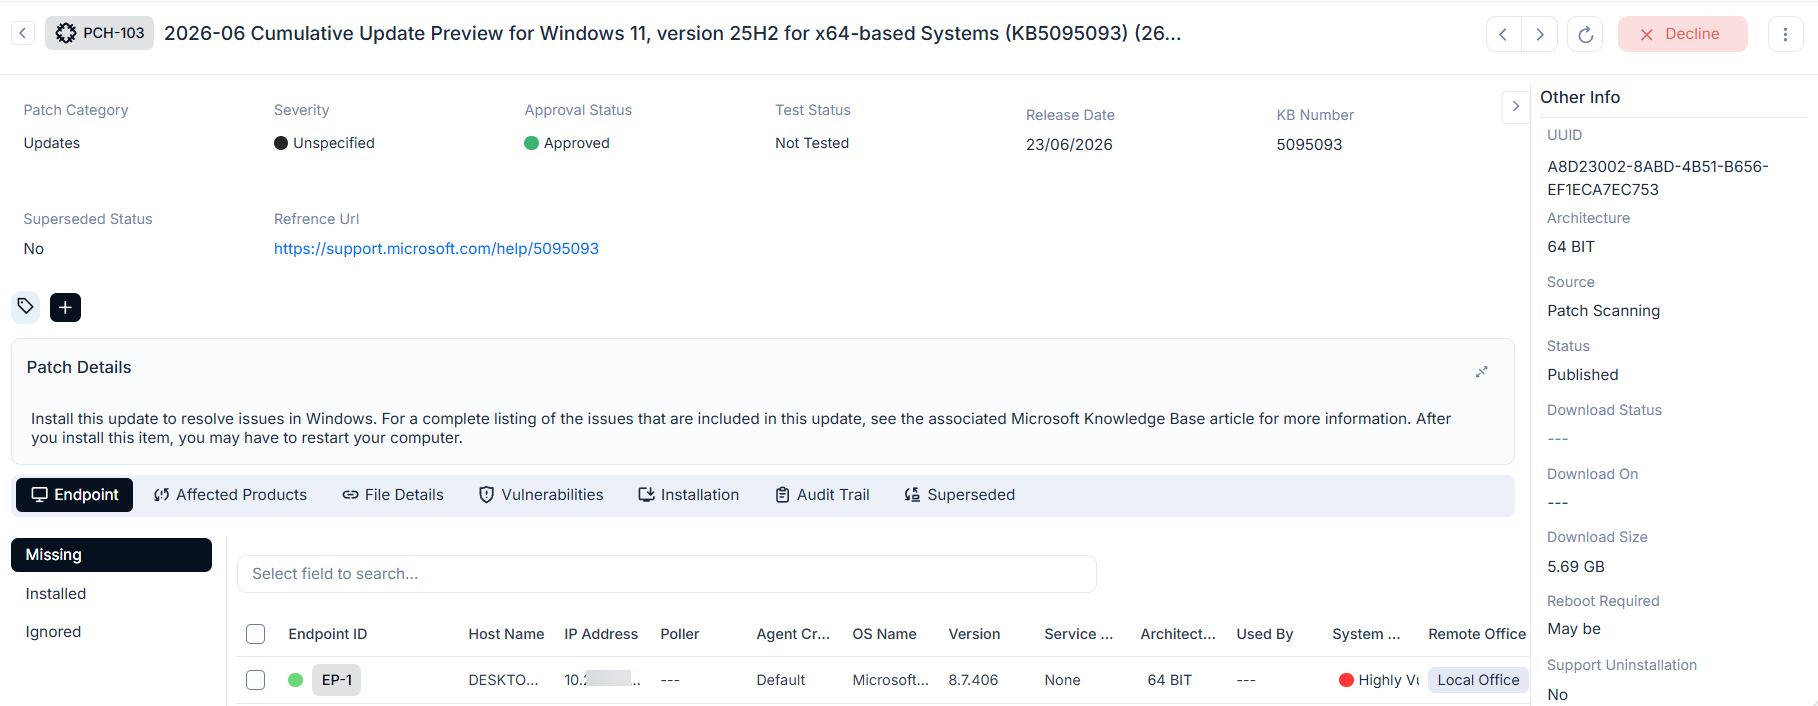Click the tag icon
The height and width of the screenshot is (706, 1818).
(x=26, y=307)
